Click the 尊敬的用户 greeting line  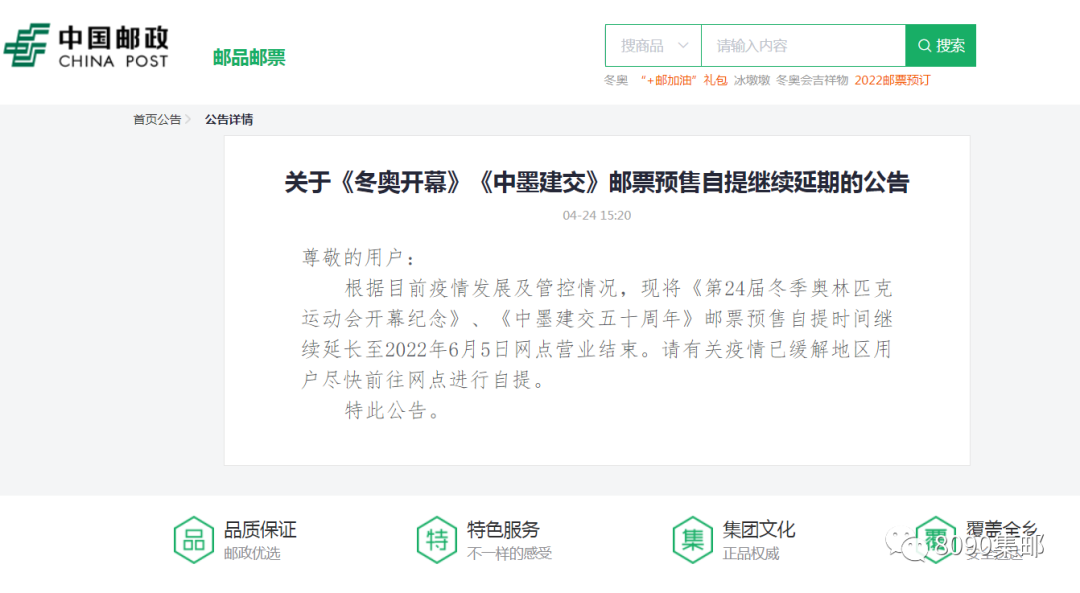pos(359,258)
